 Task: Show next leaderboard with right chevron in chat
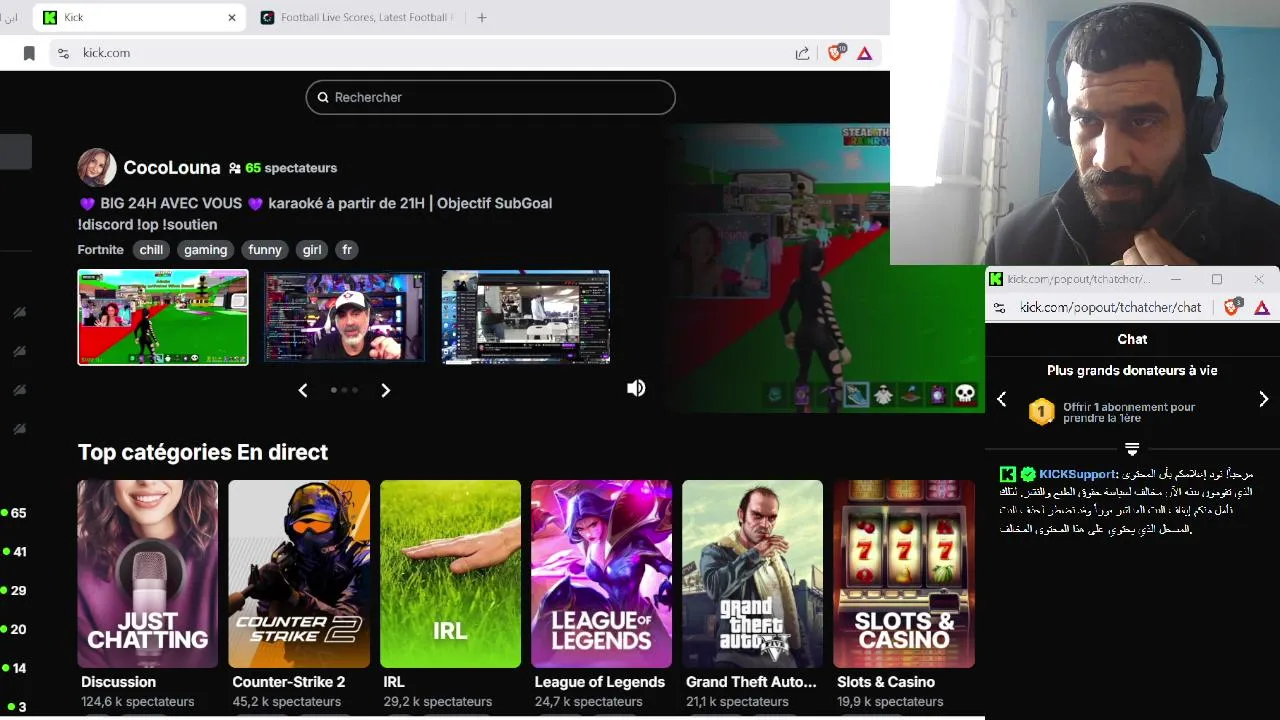click(1264, 399)
